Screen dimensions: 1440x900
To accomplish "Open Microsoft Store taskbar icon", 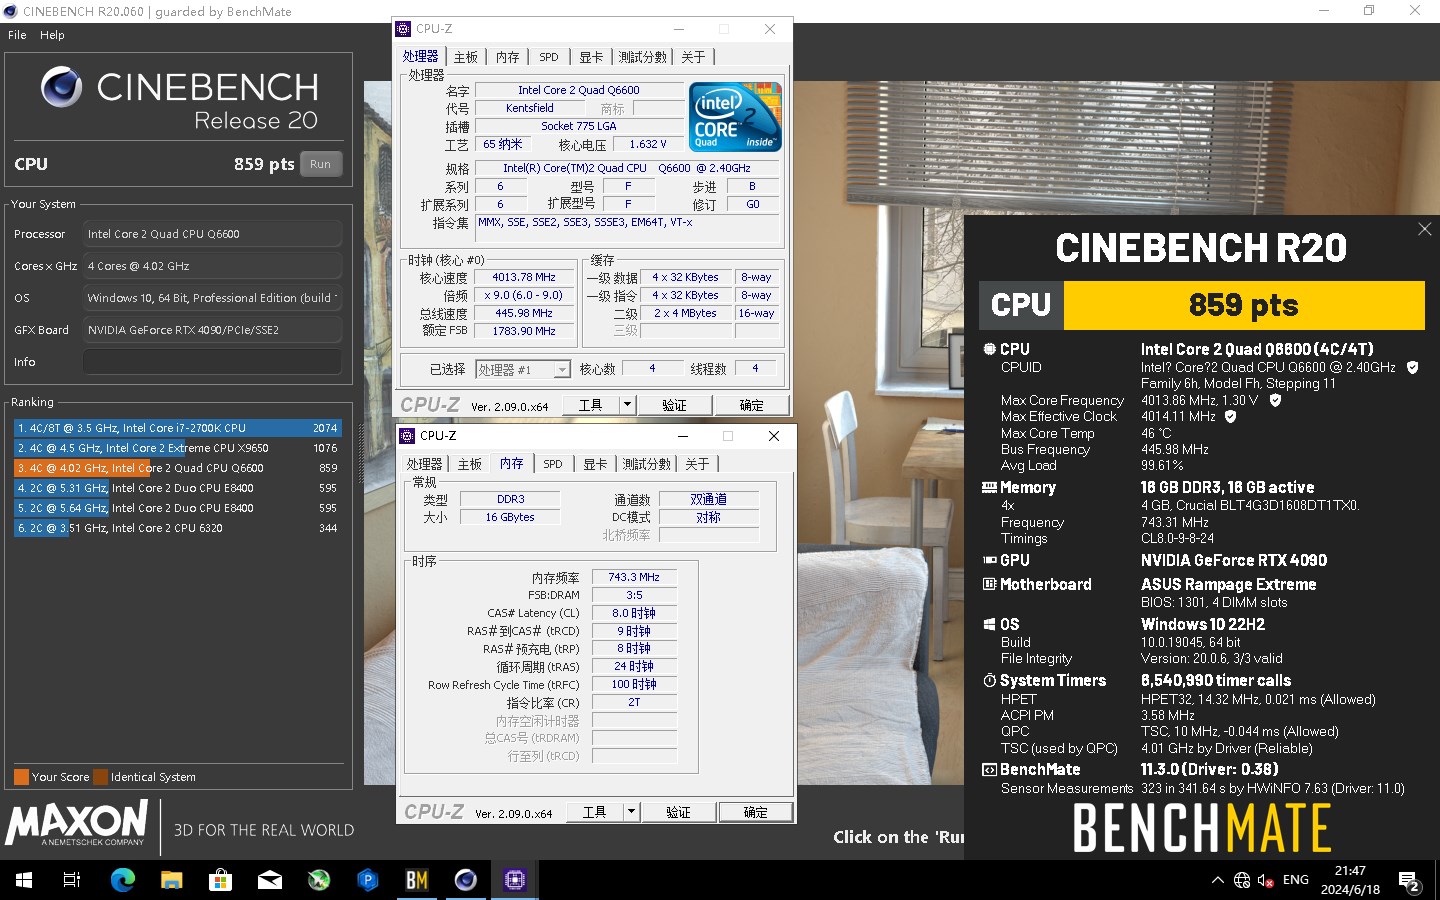I will coord(220,880).
